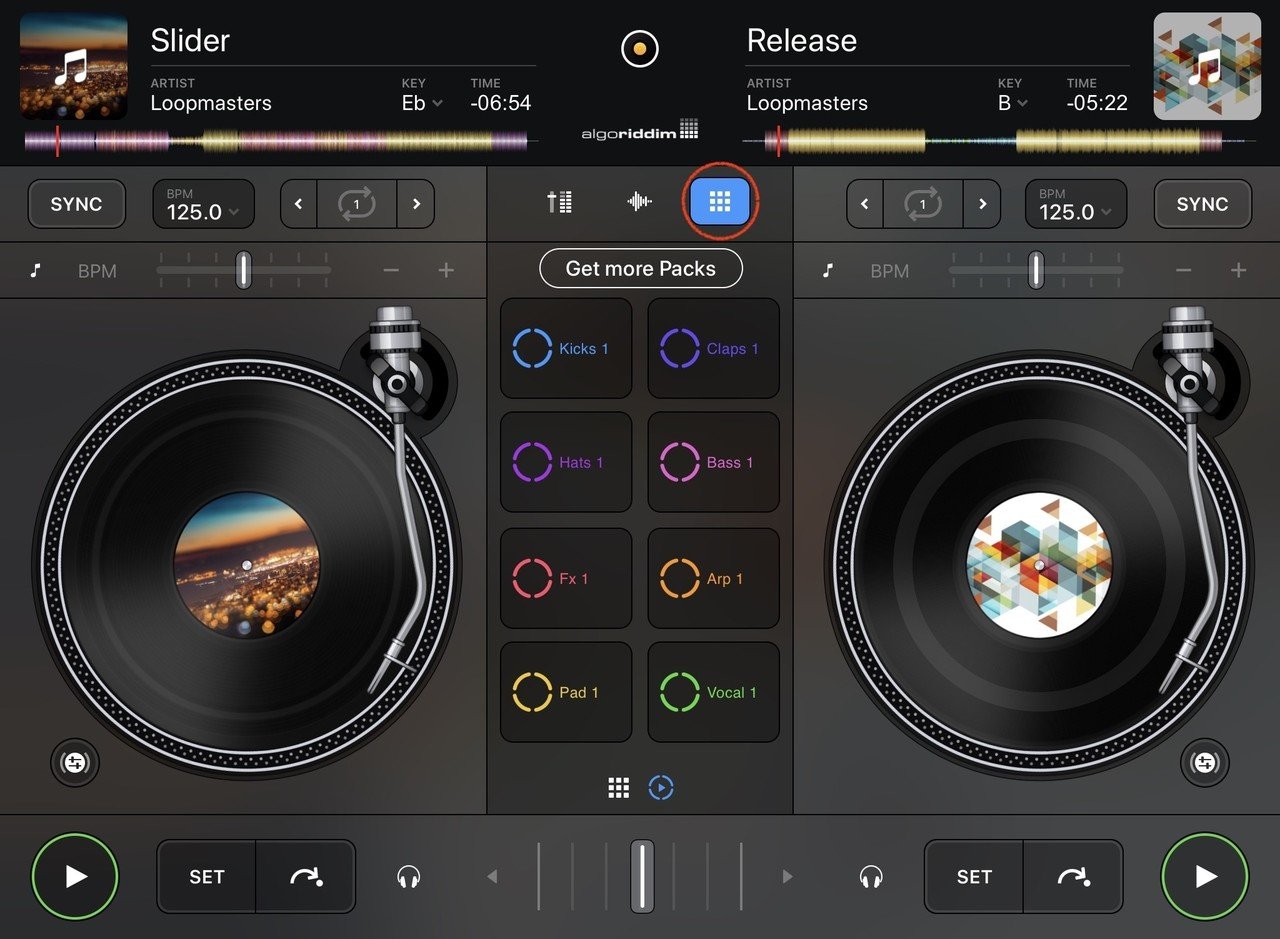
Task: Open the mixer/EQ view tab
Action: click(559, 202)
